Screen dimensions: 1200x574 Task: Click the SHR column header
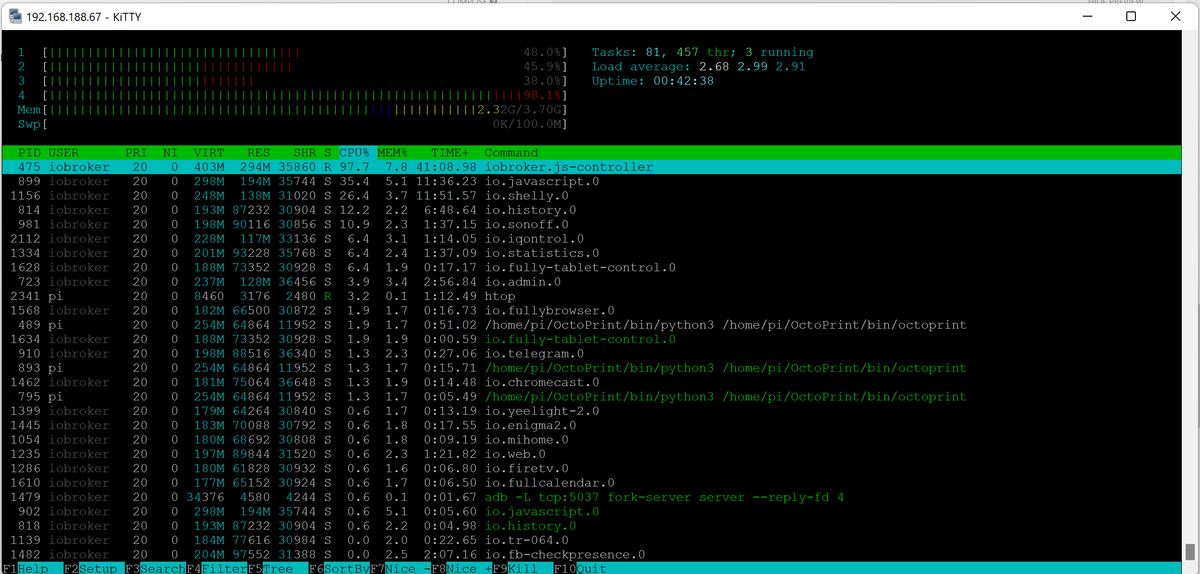click(304, 153)
